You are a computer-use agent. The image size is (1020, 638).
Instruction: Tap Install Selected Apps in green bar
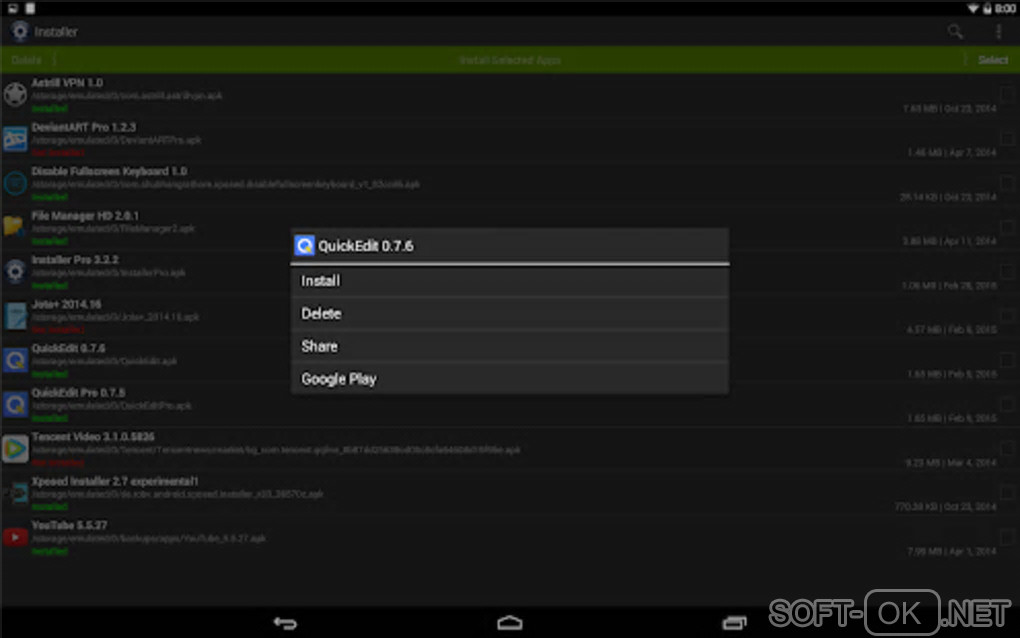pos(509,60)
